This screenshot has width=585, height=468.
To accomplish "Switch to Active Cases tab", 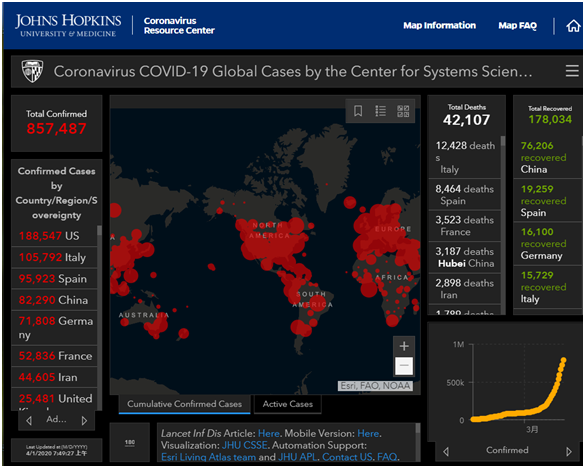I will (x=288, y=404).
